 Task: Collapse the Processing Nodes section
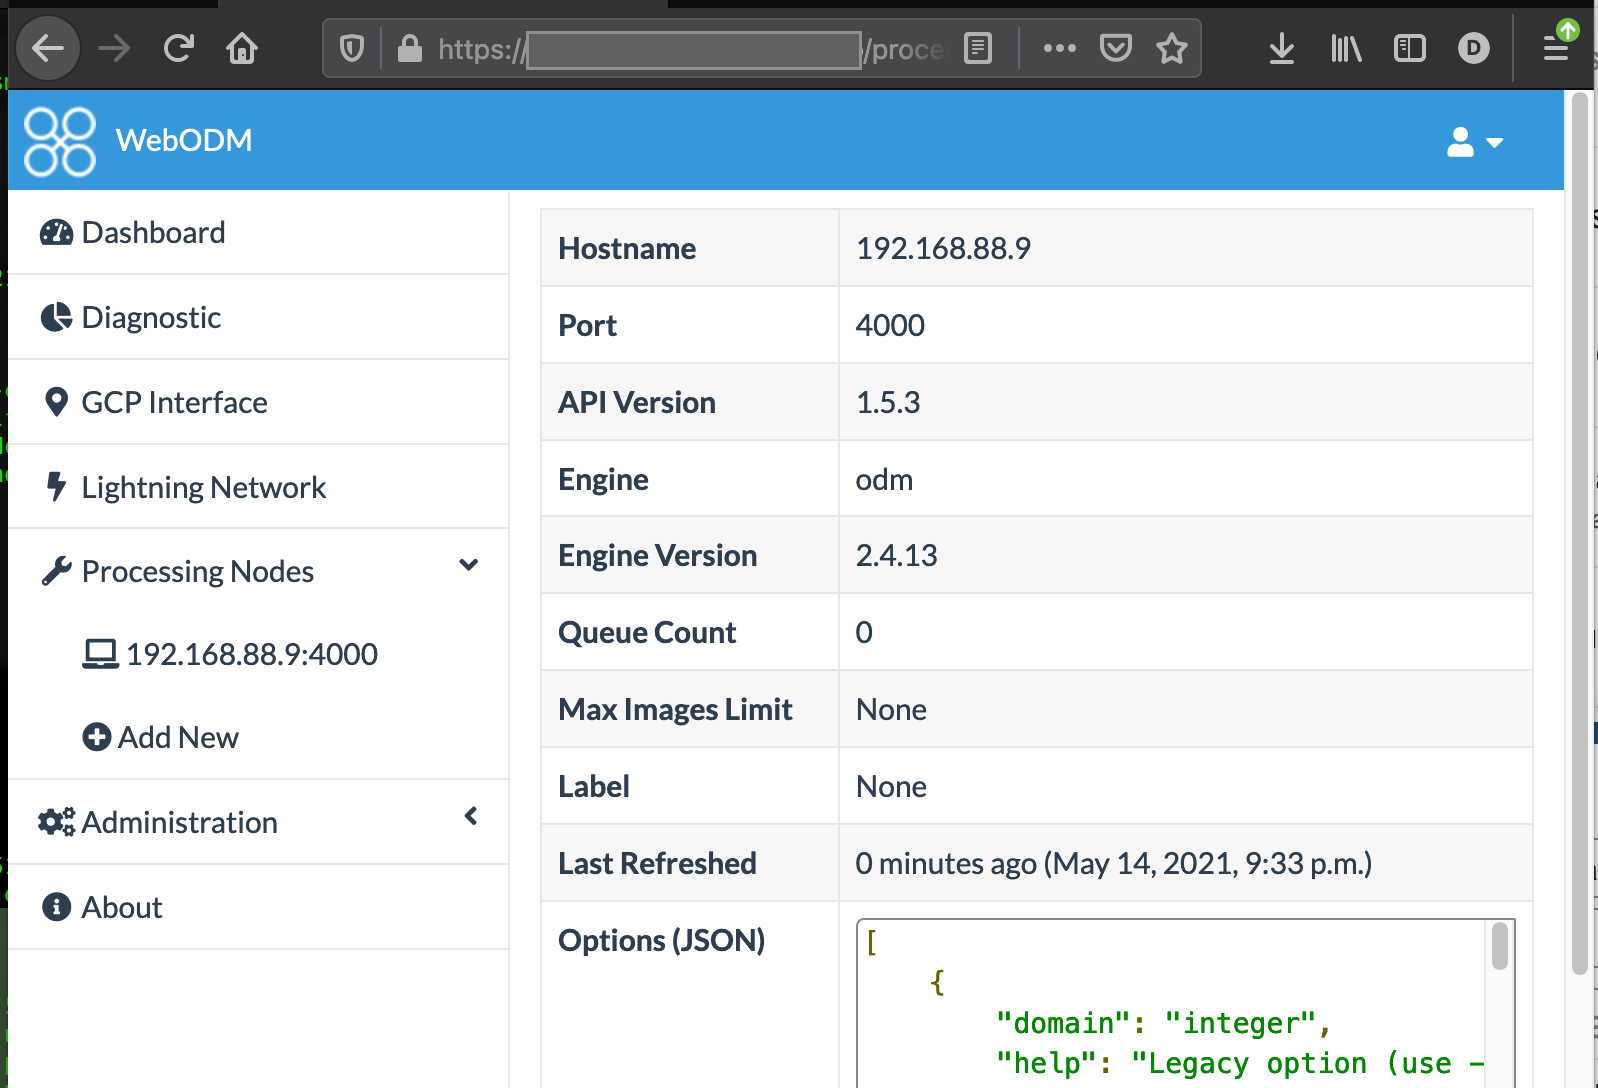[468, 566]
